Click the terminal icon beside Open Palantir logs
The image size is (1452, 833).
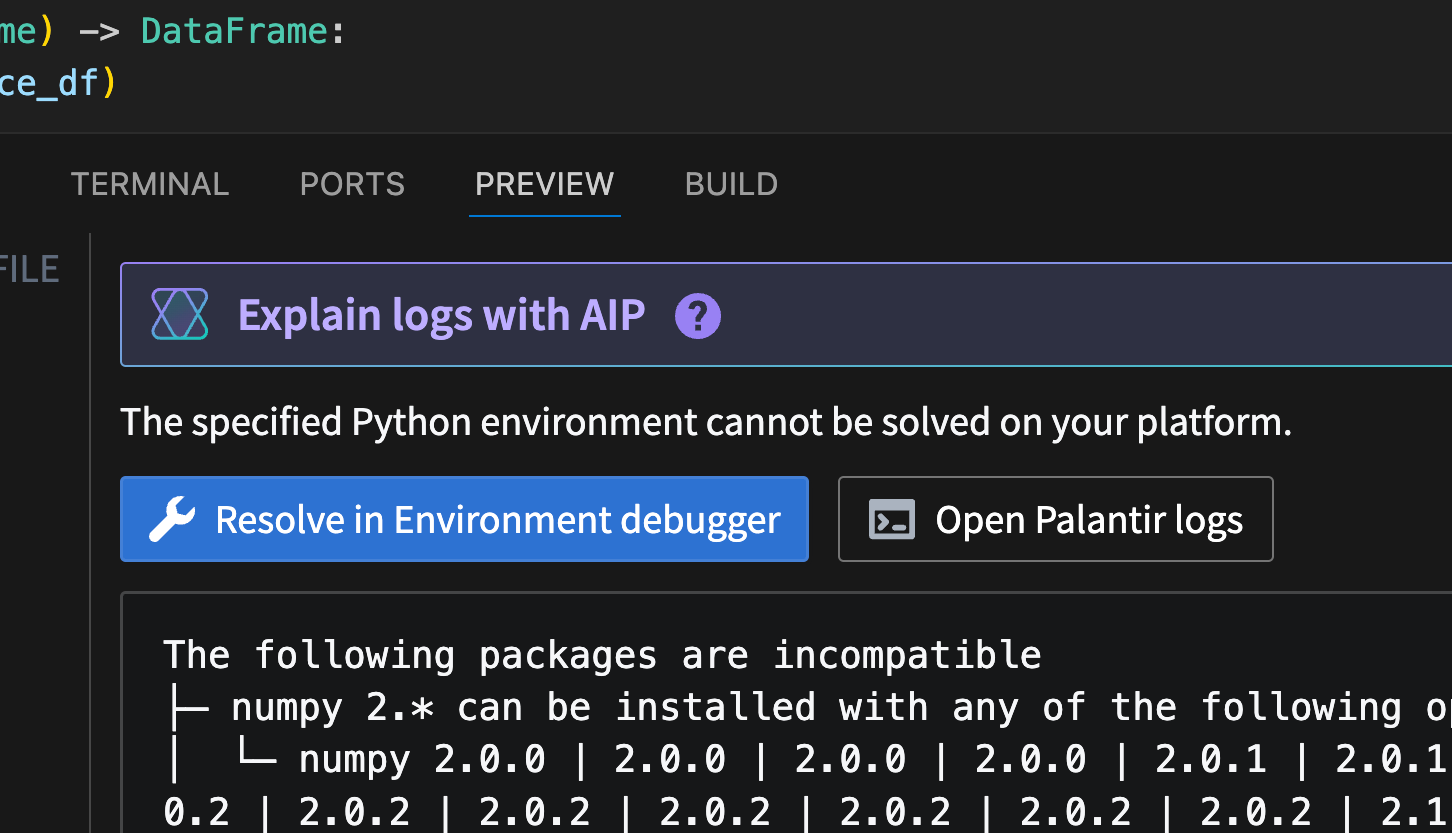point(893,519)
